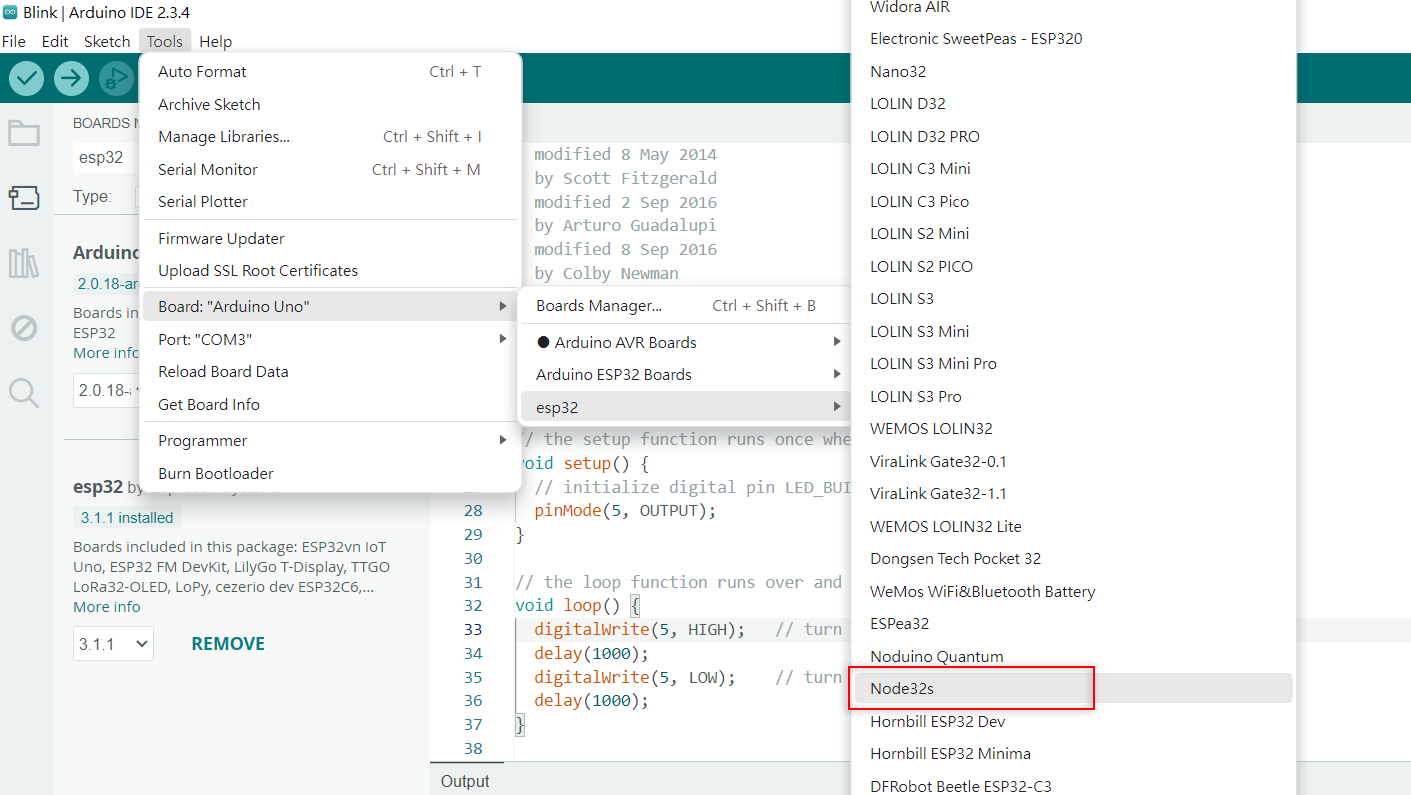Expand the Port "COM3" submenu arrow

503,339
